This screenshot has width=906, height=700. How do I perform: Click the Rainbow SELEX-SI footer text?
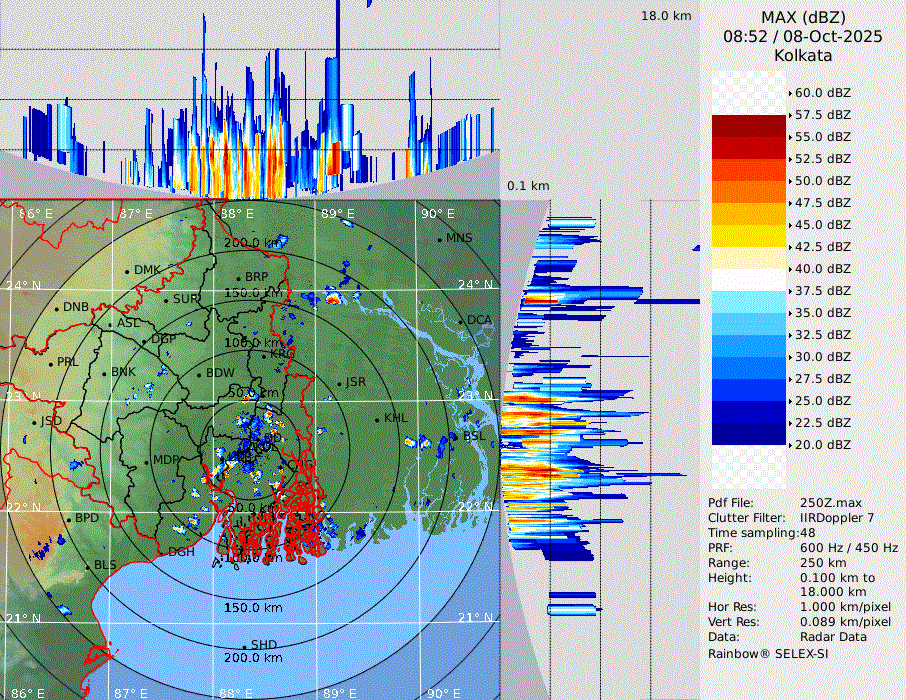coord(768,653)
